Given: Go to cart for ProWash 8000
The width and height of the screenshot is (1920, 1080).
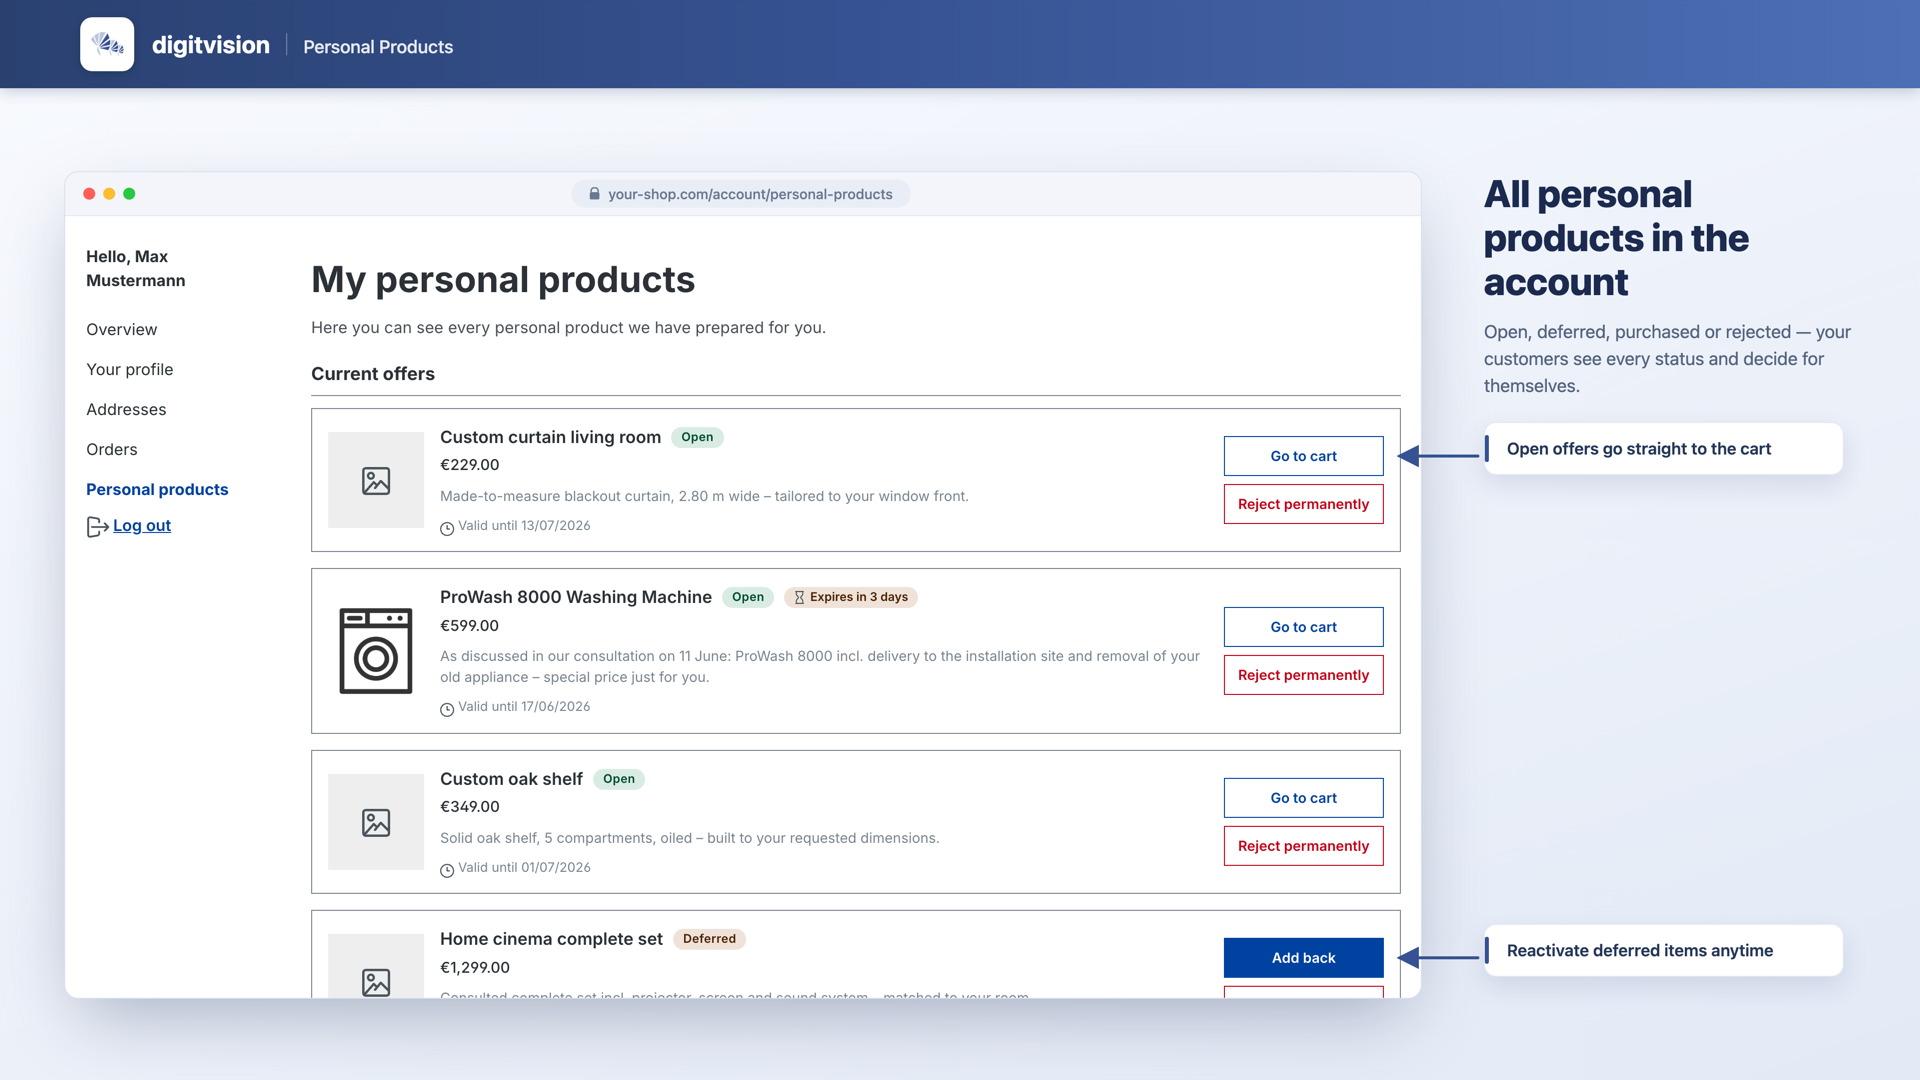Looking at the screenshot, I should (1303, 627).
